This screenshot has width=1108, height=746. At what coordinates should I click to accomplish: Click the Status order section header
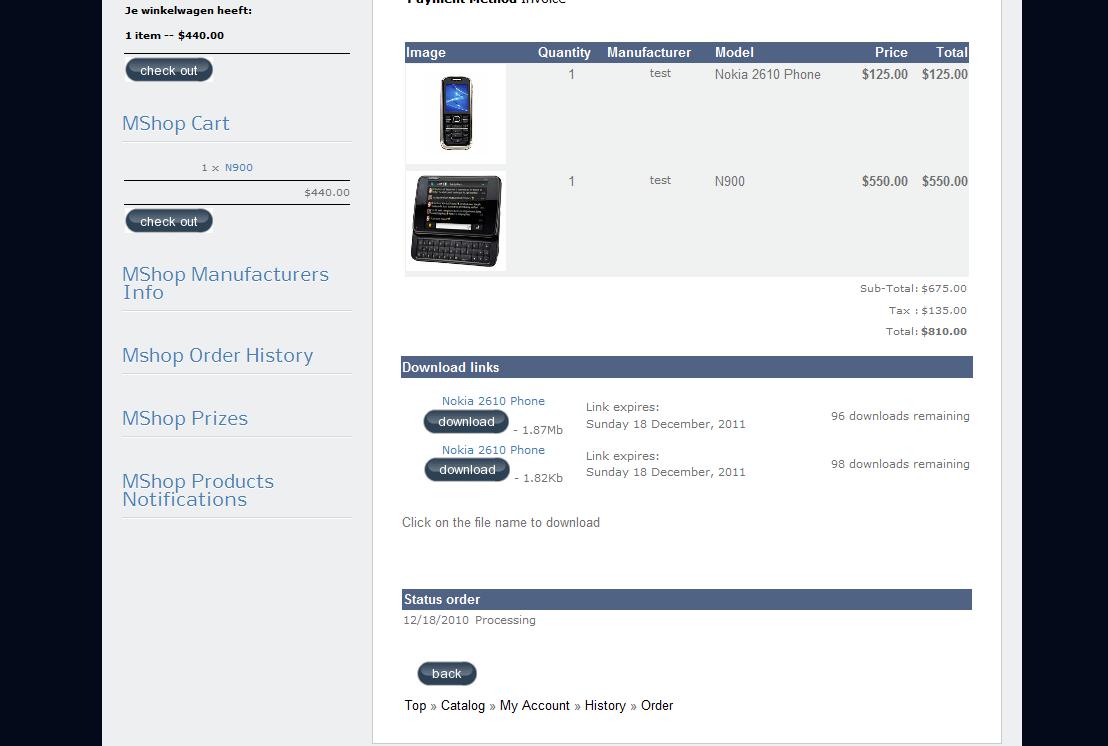click(x=687, y=599)
